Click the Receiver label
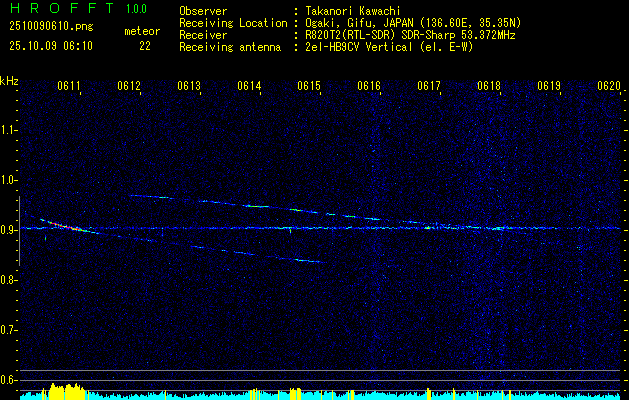Screen dimensions: 629x400 pos(203,35)
